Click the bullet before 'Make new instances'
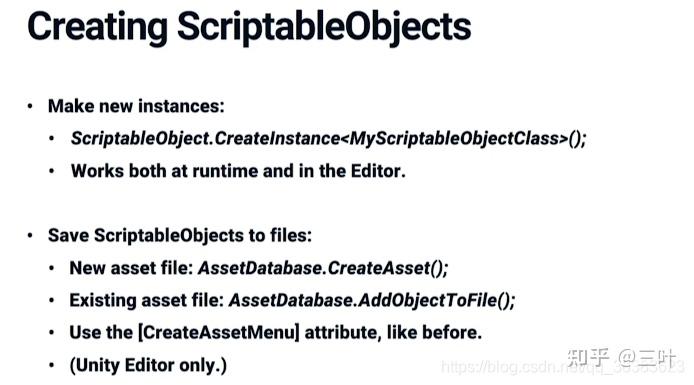The image size is (694, 385). click(x=30, y=106)
